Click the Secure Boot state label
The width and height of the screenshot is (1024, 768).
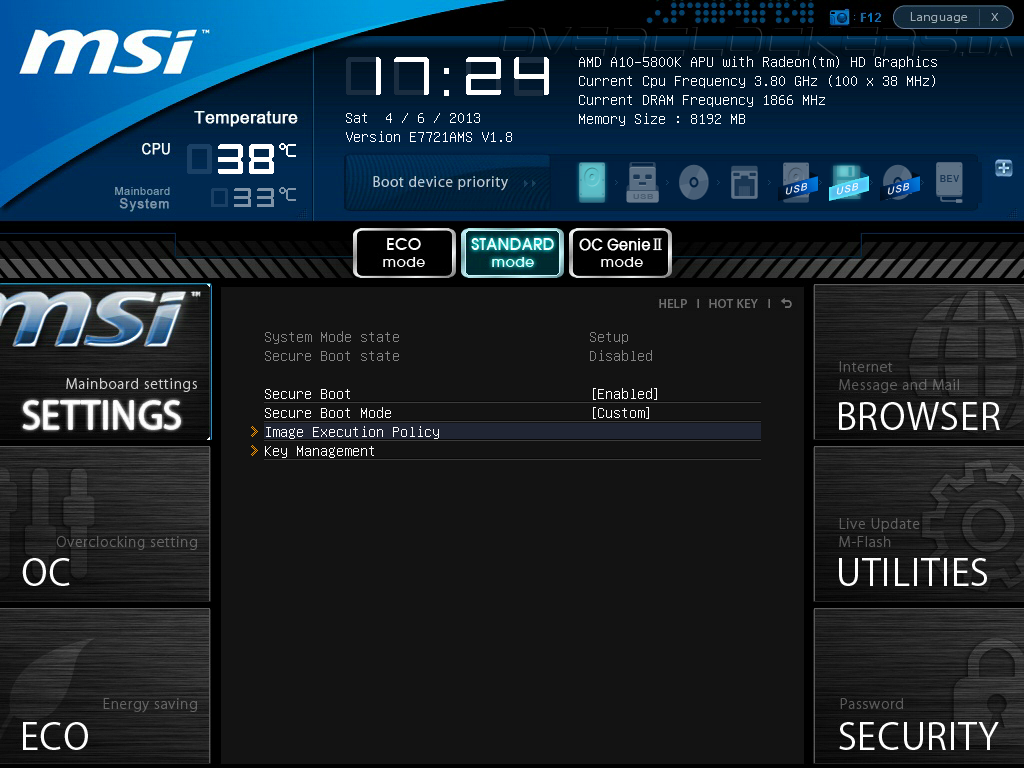pyautogui.click(x=332, y=356)
